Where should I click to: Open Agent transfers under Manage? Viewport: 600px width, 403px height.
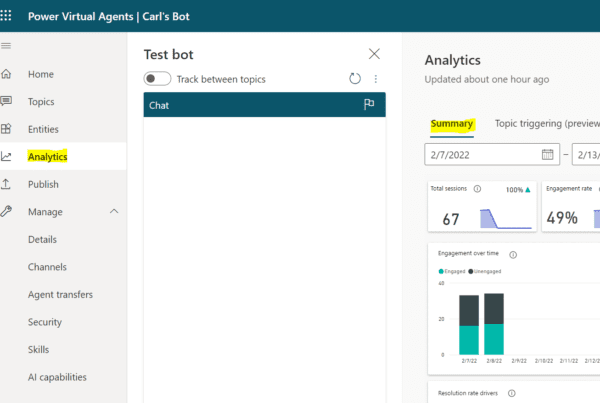60,295
